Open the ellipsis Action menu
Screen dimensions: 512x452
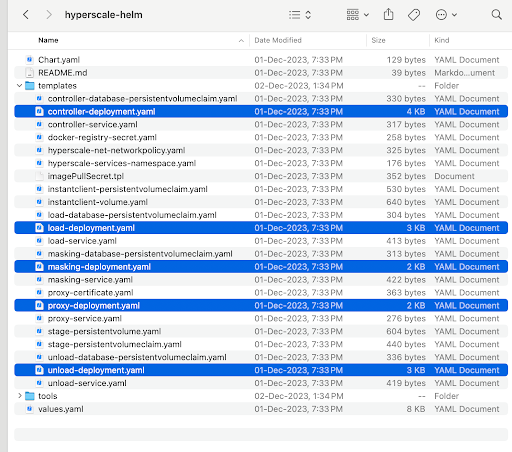point(446,15)
